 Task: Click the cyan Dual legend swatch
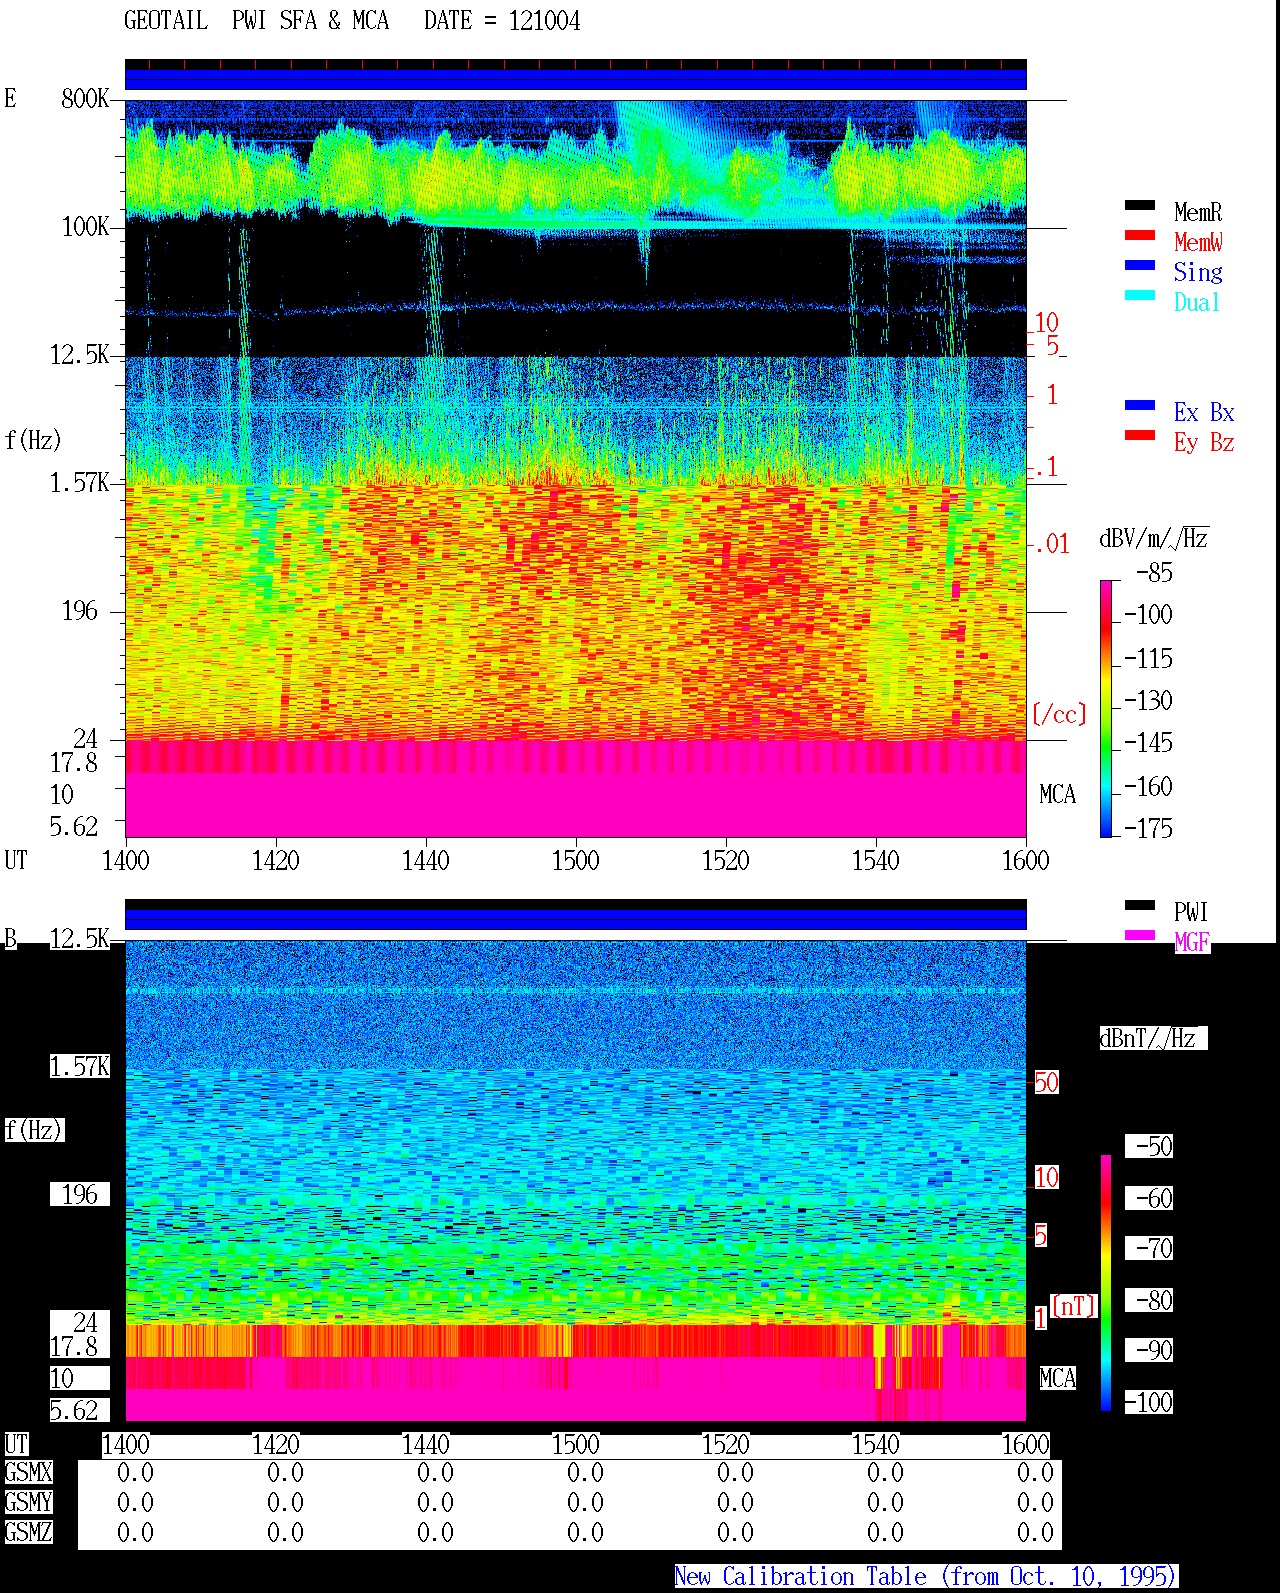[x=1140, y=295]
